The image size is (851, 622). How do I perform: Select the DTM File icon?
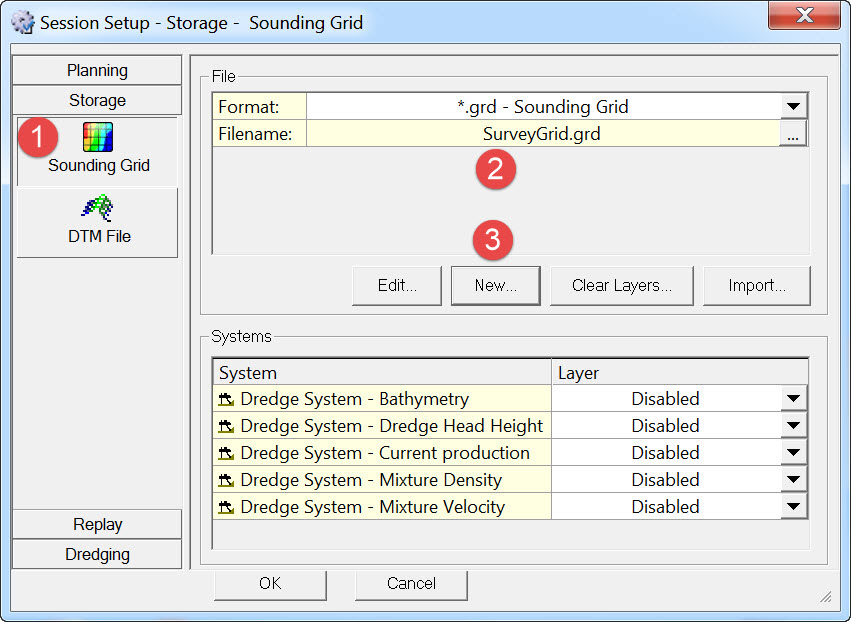pos(97,208)
